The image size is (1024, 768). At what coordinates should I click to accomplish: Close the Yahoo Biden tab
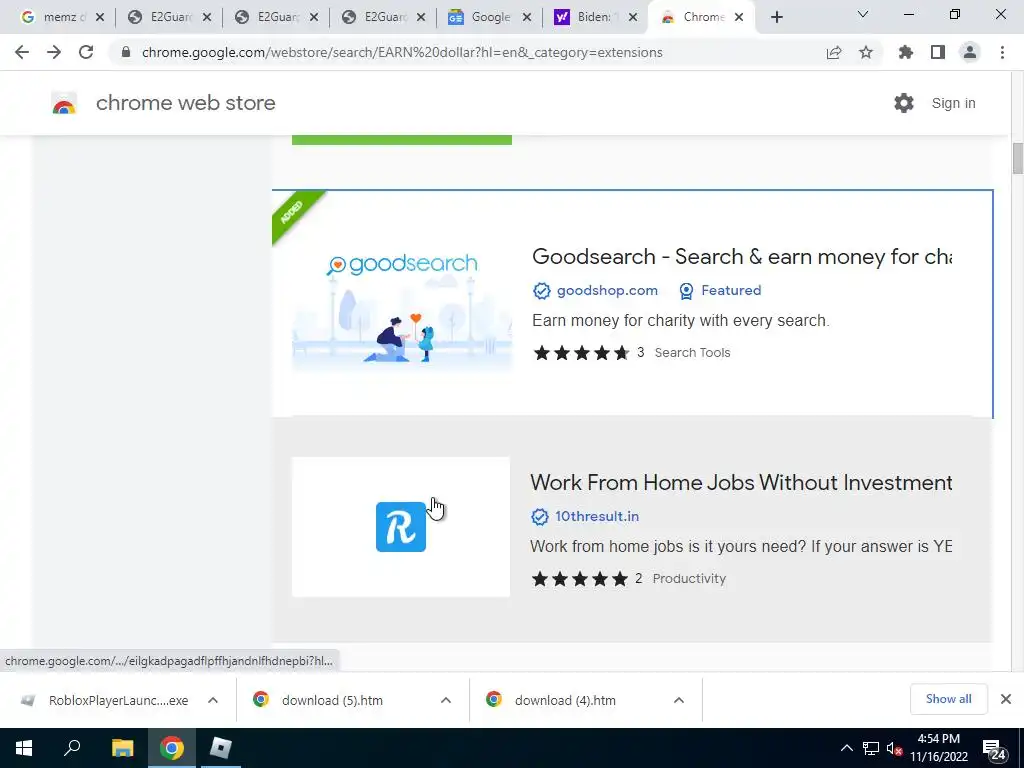coord(633,18)
